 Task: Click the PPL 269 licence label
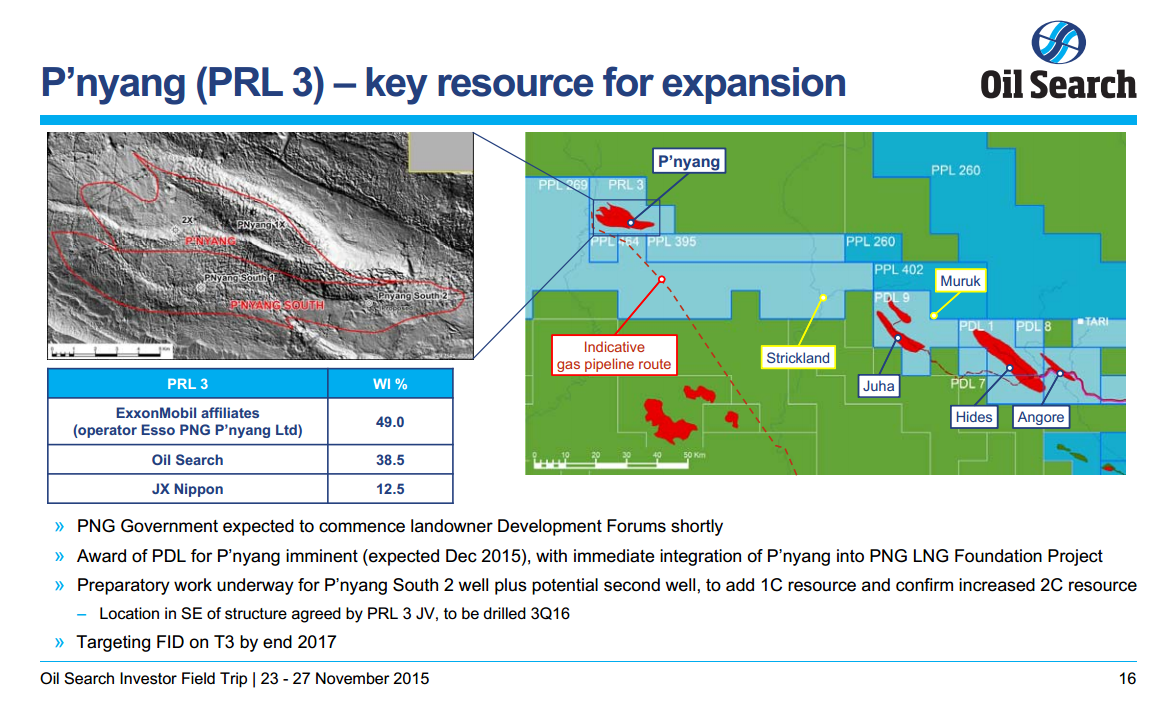[x=562, y=184]
